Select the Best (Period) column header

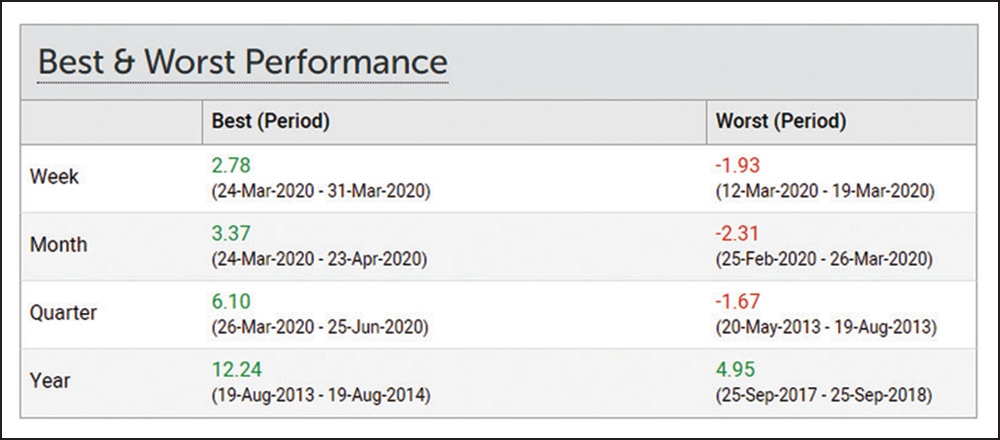[271, 122]
